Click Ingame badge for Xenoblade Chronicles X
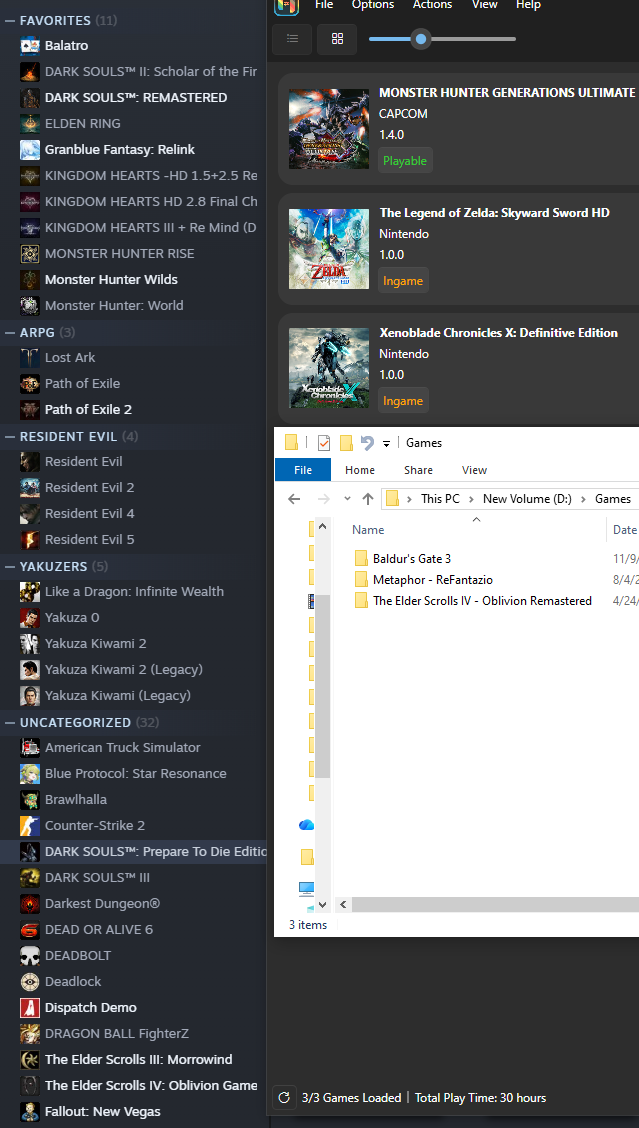 tap(403, 401)
